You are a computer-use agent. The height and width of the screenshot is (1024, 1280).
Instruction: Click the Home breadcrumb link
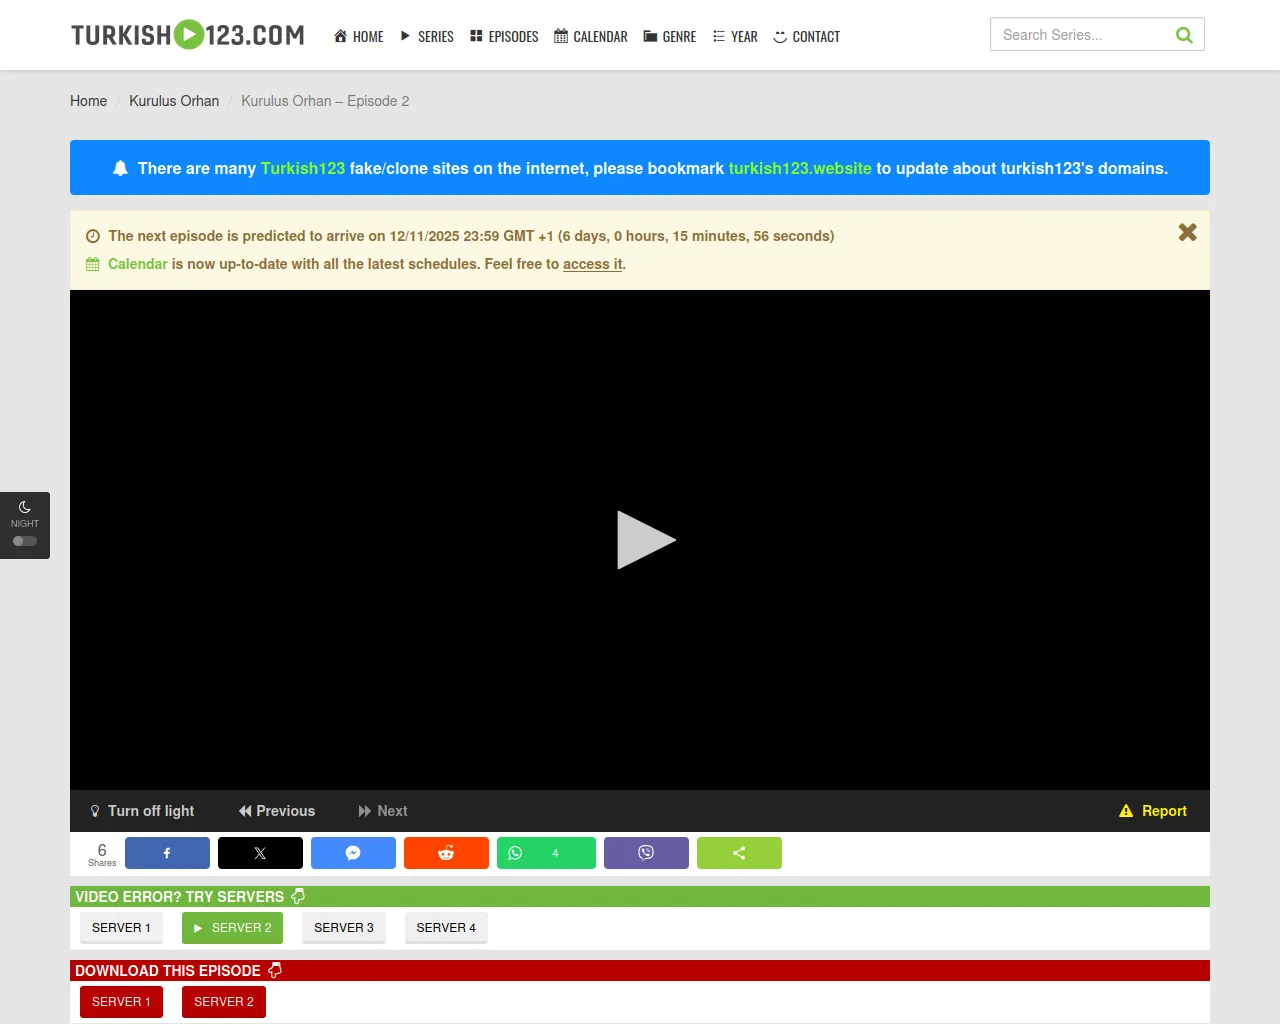pos(89,101)
